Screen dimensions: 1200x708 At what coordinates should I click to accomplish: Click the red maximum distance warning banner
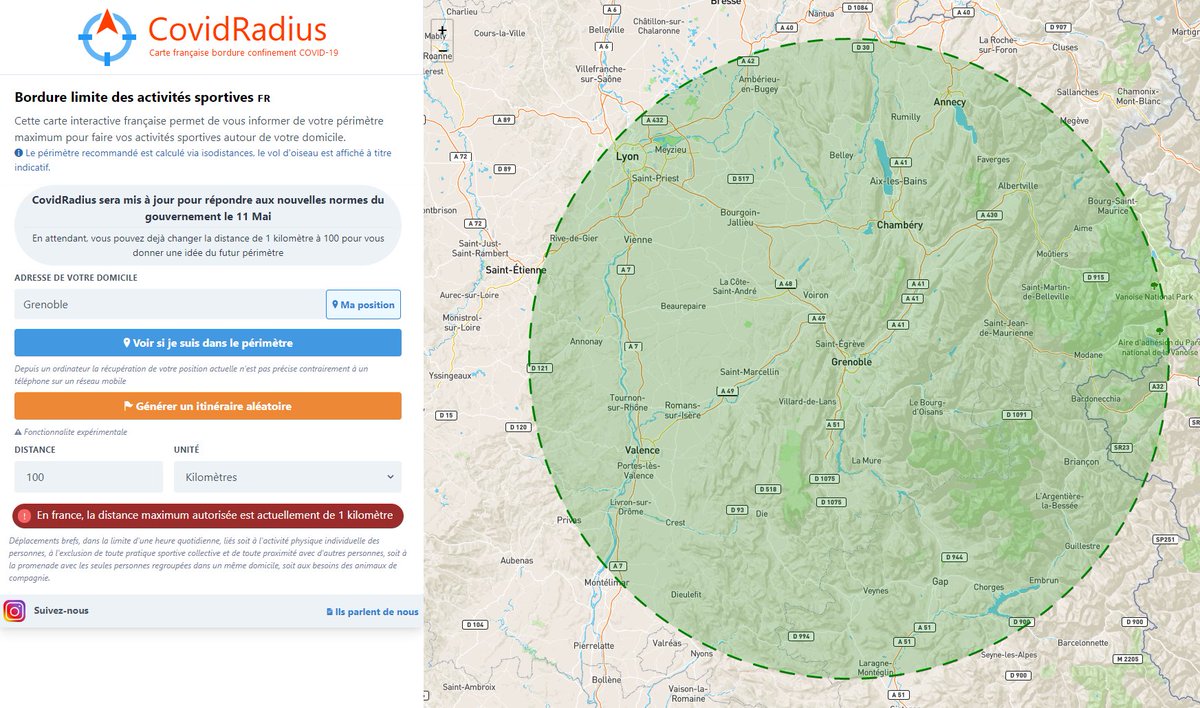pos(208,515)
